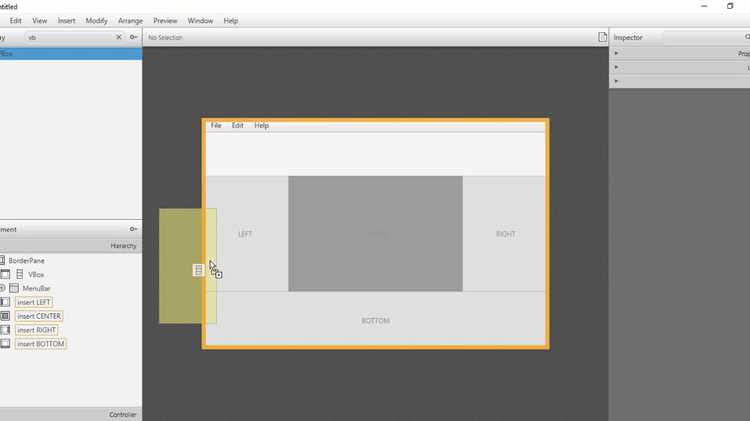Screen dimensions: 750x421
Task: Click the BOTTOM region of the BorderPane
Action: [x=375, y=318]
